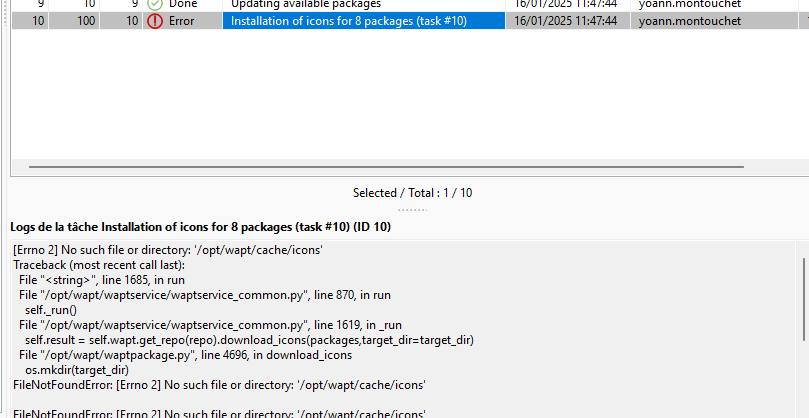Click the green Done checkmark icon
This screenshot has height=418, width=809.
pyautogui.click(x=155, y=5)
